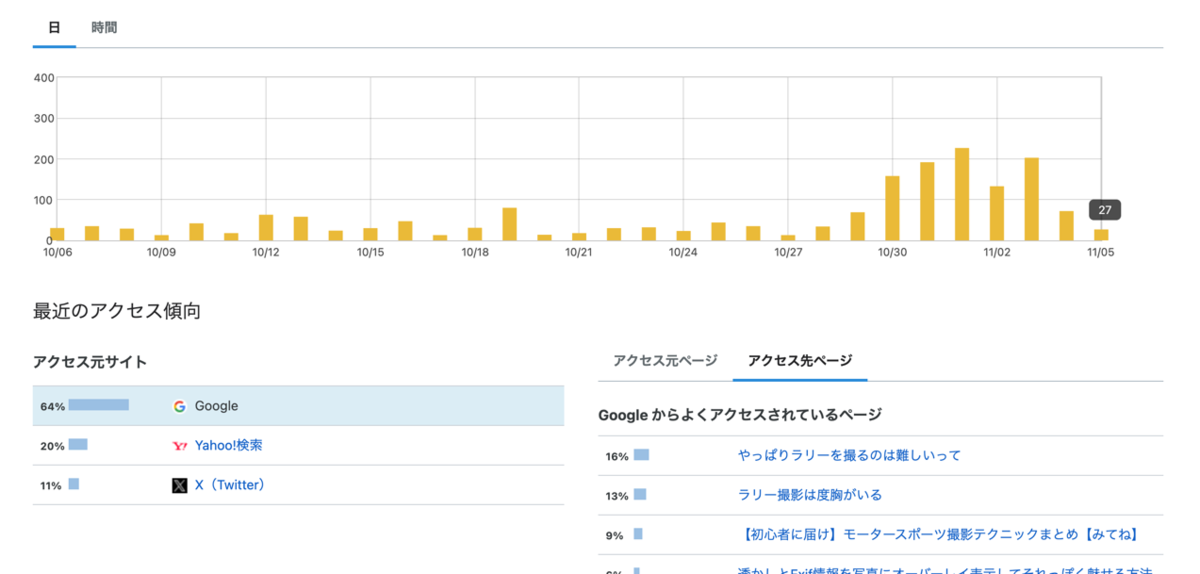Click the tallest chart bar near 11/01

click(x=962, y=194)
